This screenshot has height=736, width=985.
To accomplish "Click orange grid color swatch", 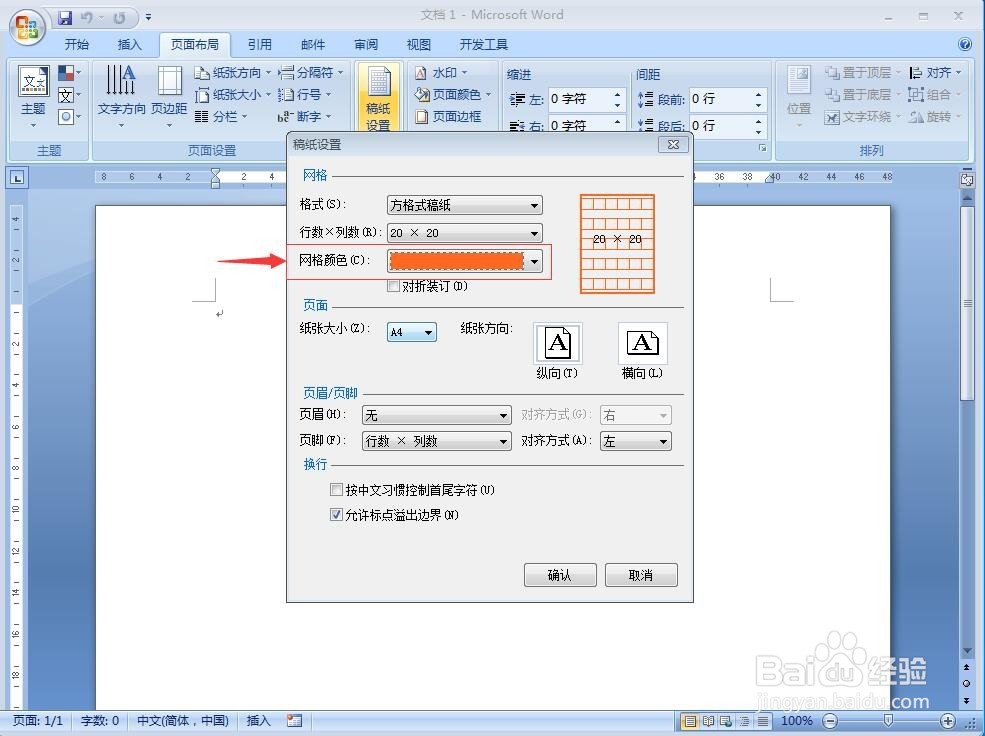I will pos(456,261).
